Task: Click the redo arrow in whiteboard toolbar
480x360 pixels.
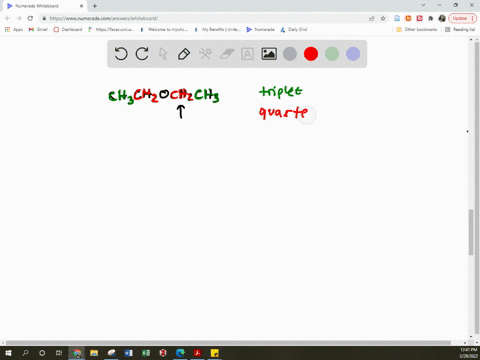Action: (142, 54)
